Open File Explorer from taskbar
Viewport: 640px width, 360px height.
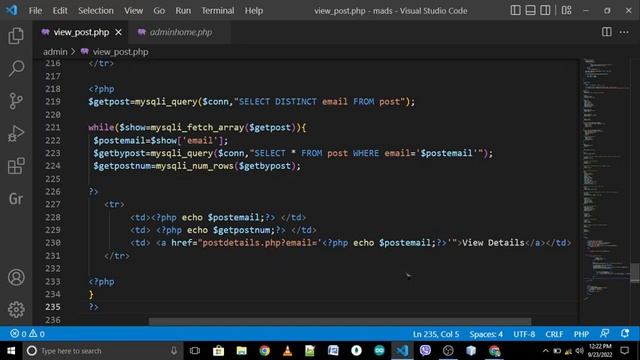coord(242,351)
